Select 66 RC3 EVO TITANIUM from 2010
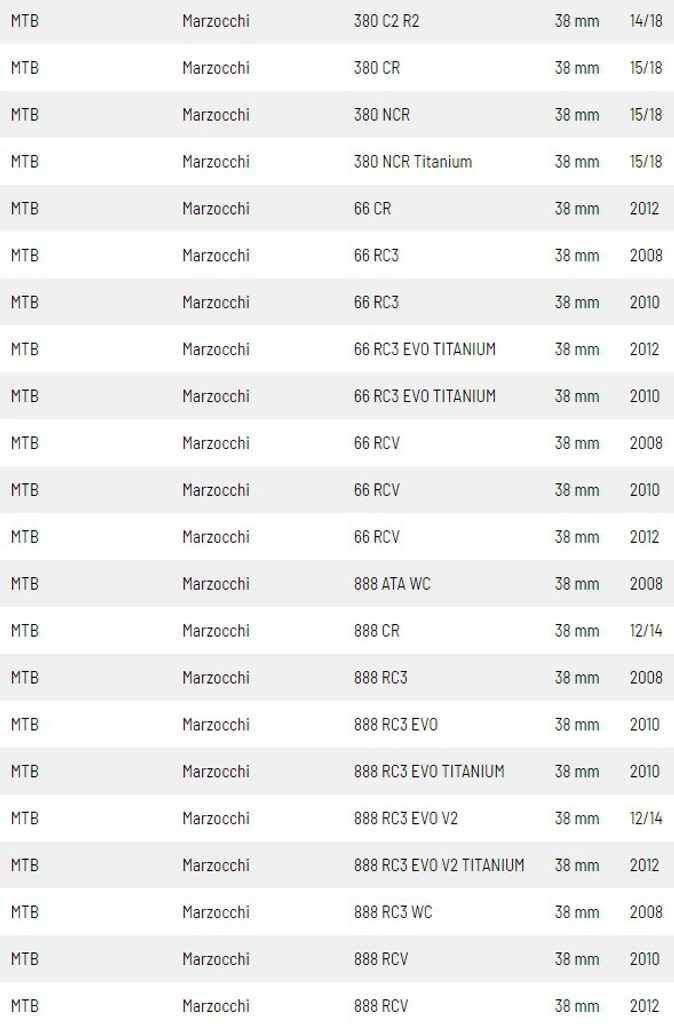 [424, 396]
